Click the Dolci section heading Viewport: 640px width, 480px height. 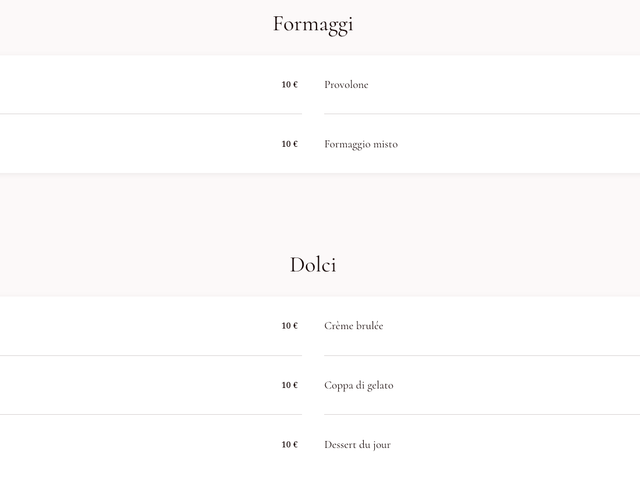click(312, 265)
